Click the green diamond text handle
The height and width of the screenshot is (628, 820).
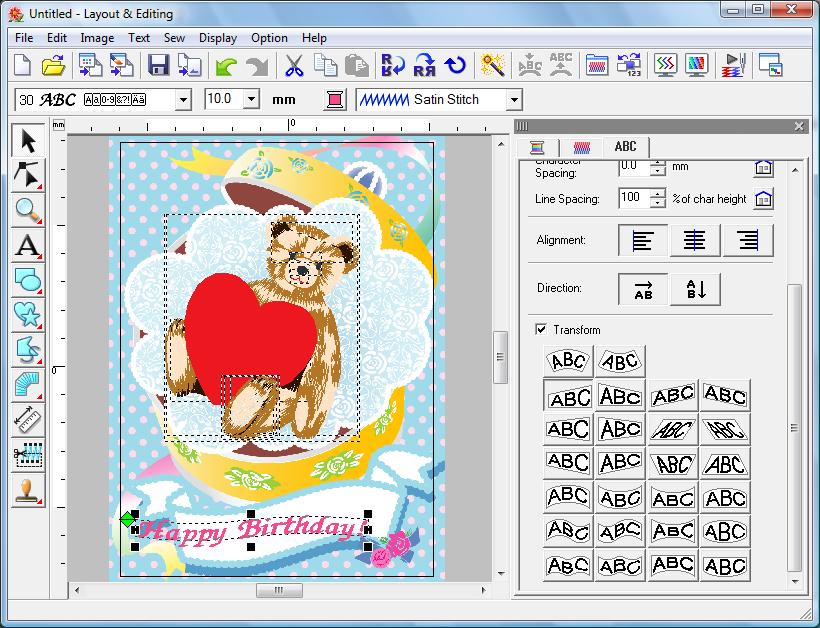click(127, 519)
